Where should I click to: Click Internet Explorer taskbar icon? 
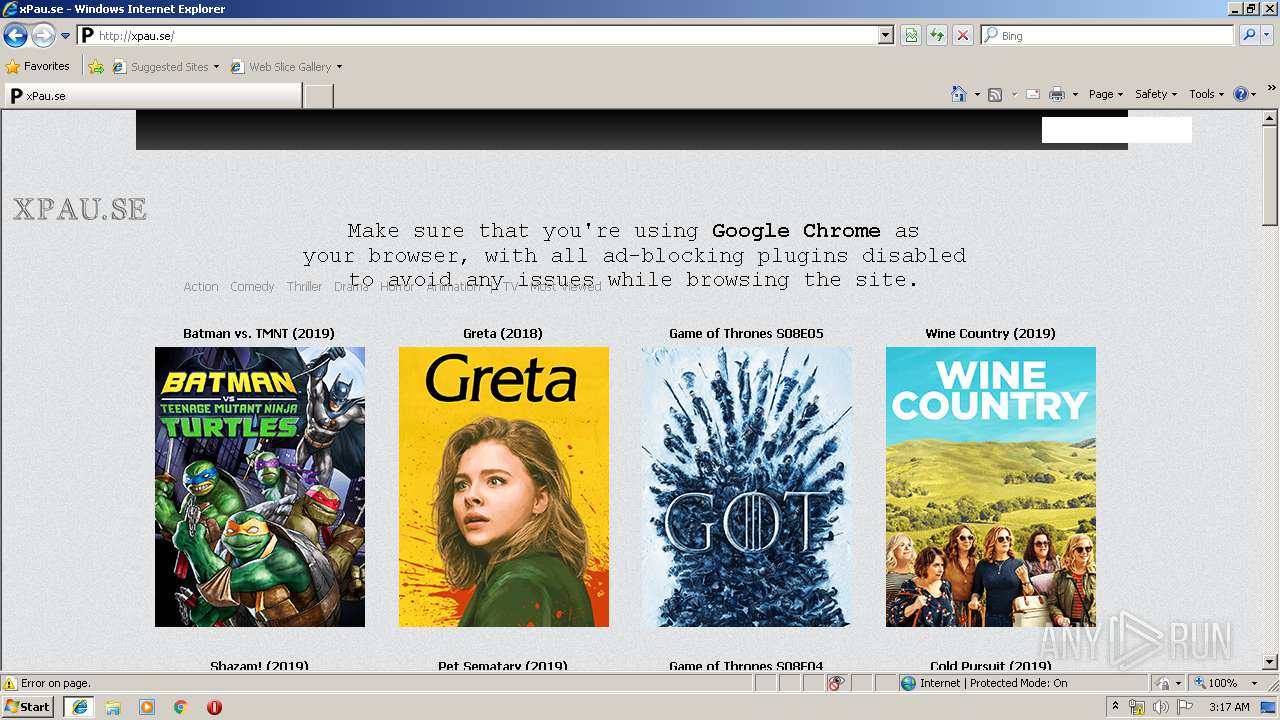[x=79, y=707]
